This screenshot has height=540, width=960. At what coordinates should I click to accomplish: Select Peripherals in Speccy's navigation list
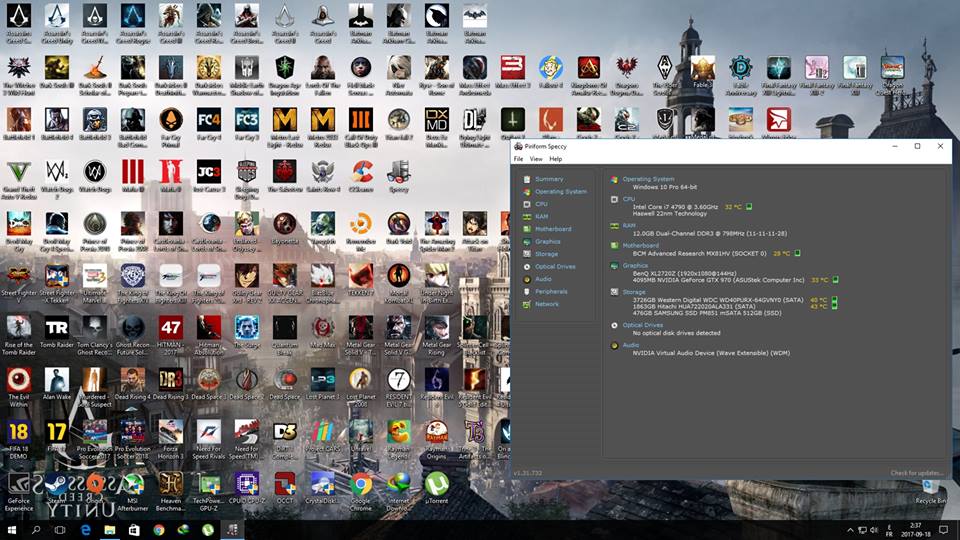pos(551,291)
